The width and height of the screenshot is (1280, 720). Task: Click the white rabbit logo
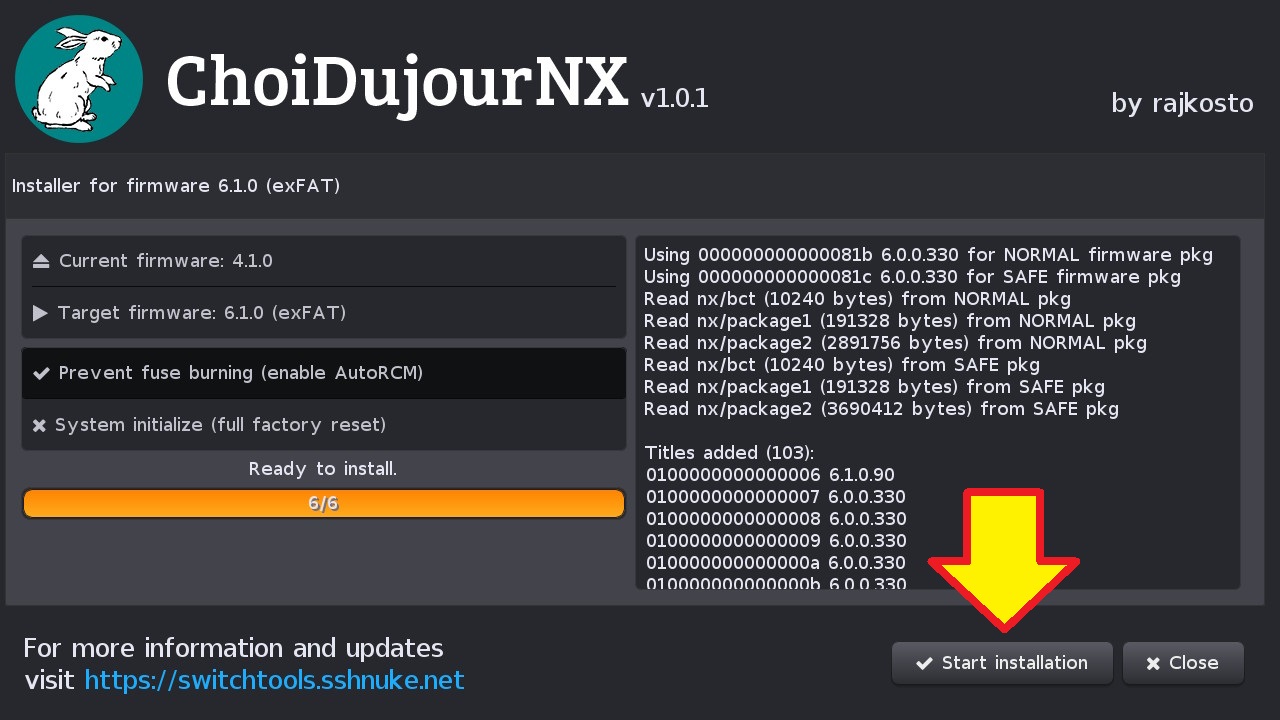point(79,79)
